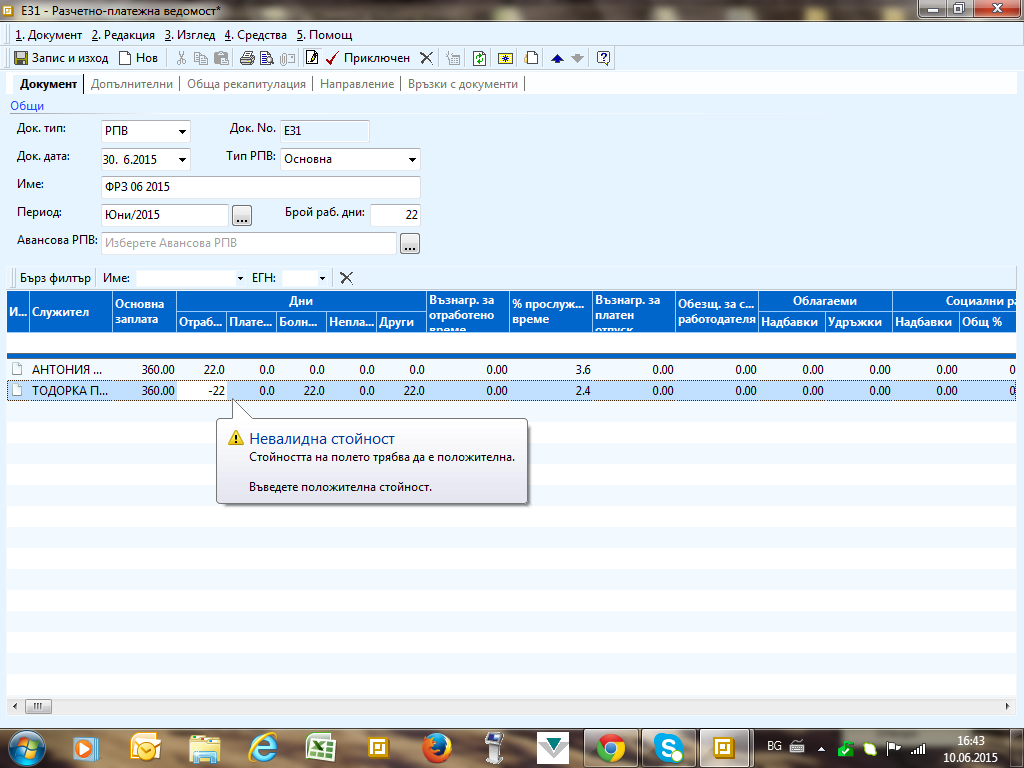The image size is (1024, 768).
Task: Open the Док. дата date picker dropdown
Action: pyautogui.click(x=182, y=159)
